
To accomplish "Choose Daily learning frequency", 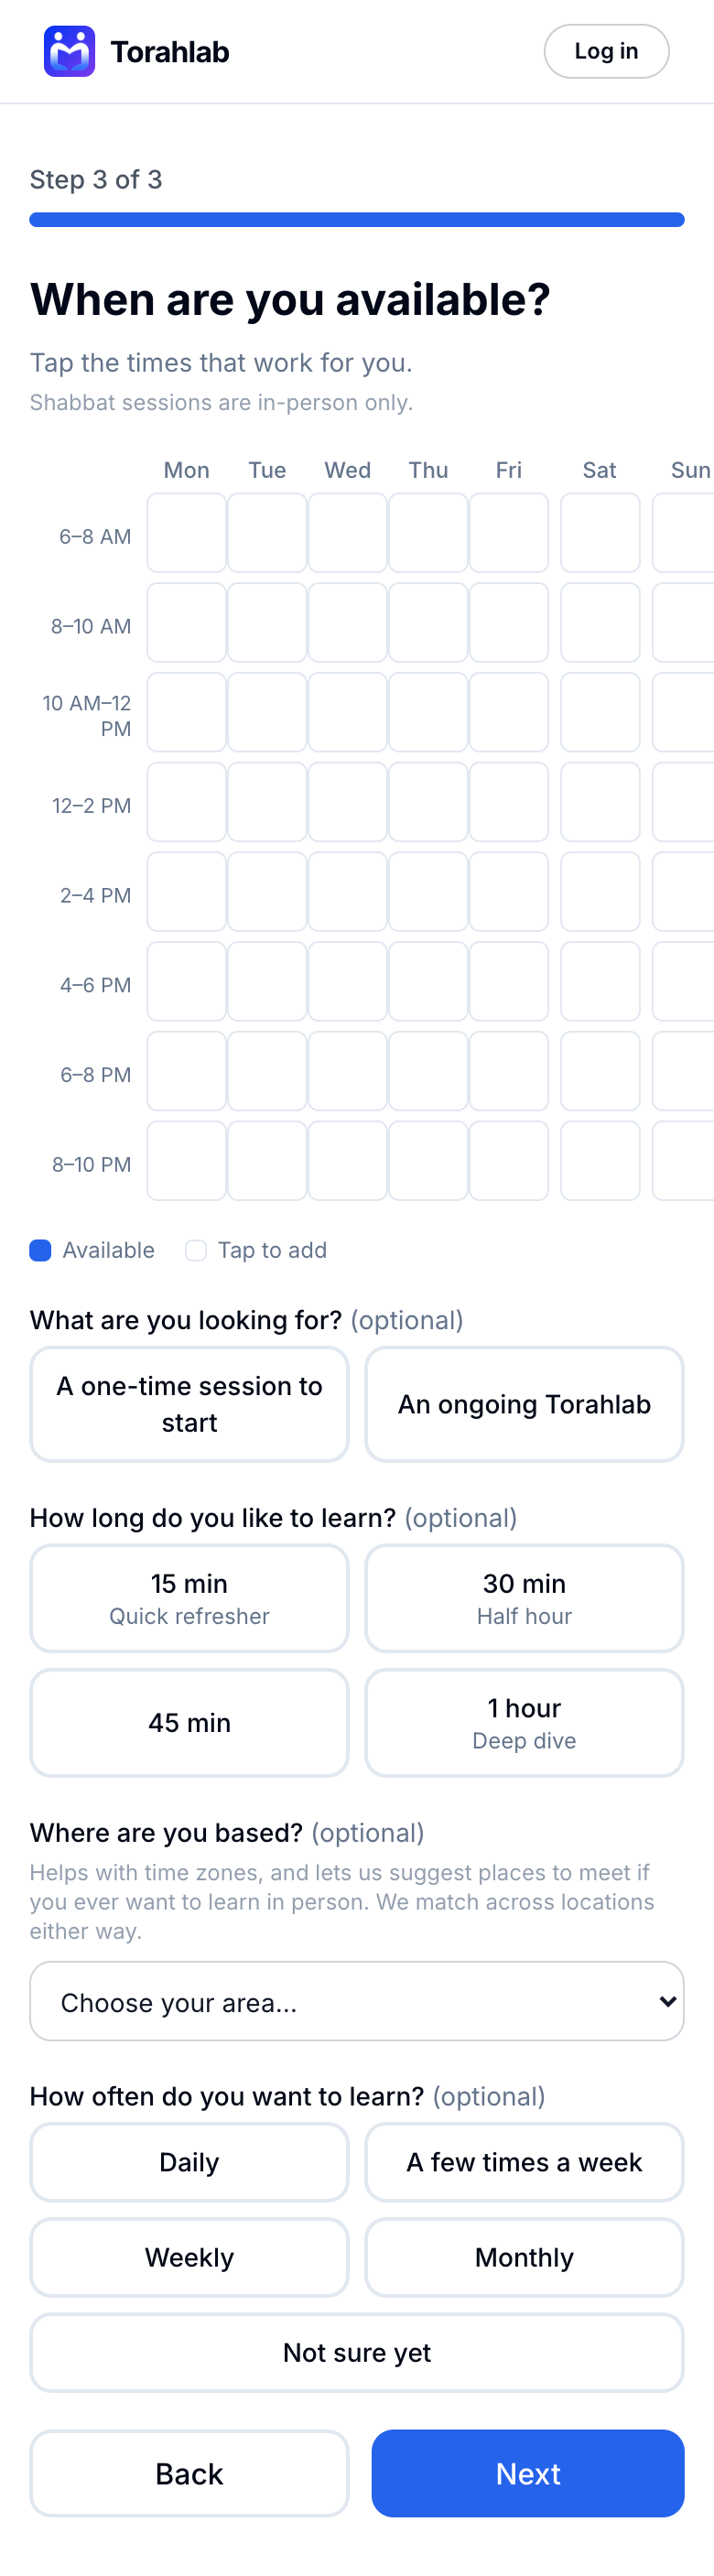I will click(189, 2161).
